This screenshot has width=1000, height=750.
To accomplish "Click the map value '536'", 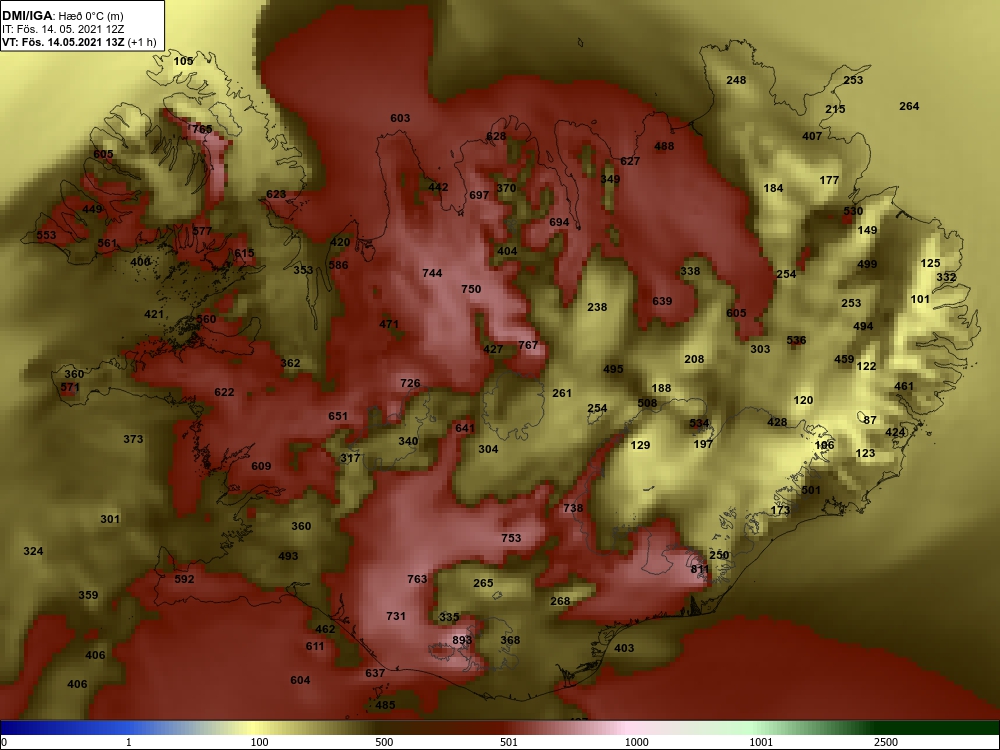I will [x=796, y=340].
